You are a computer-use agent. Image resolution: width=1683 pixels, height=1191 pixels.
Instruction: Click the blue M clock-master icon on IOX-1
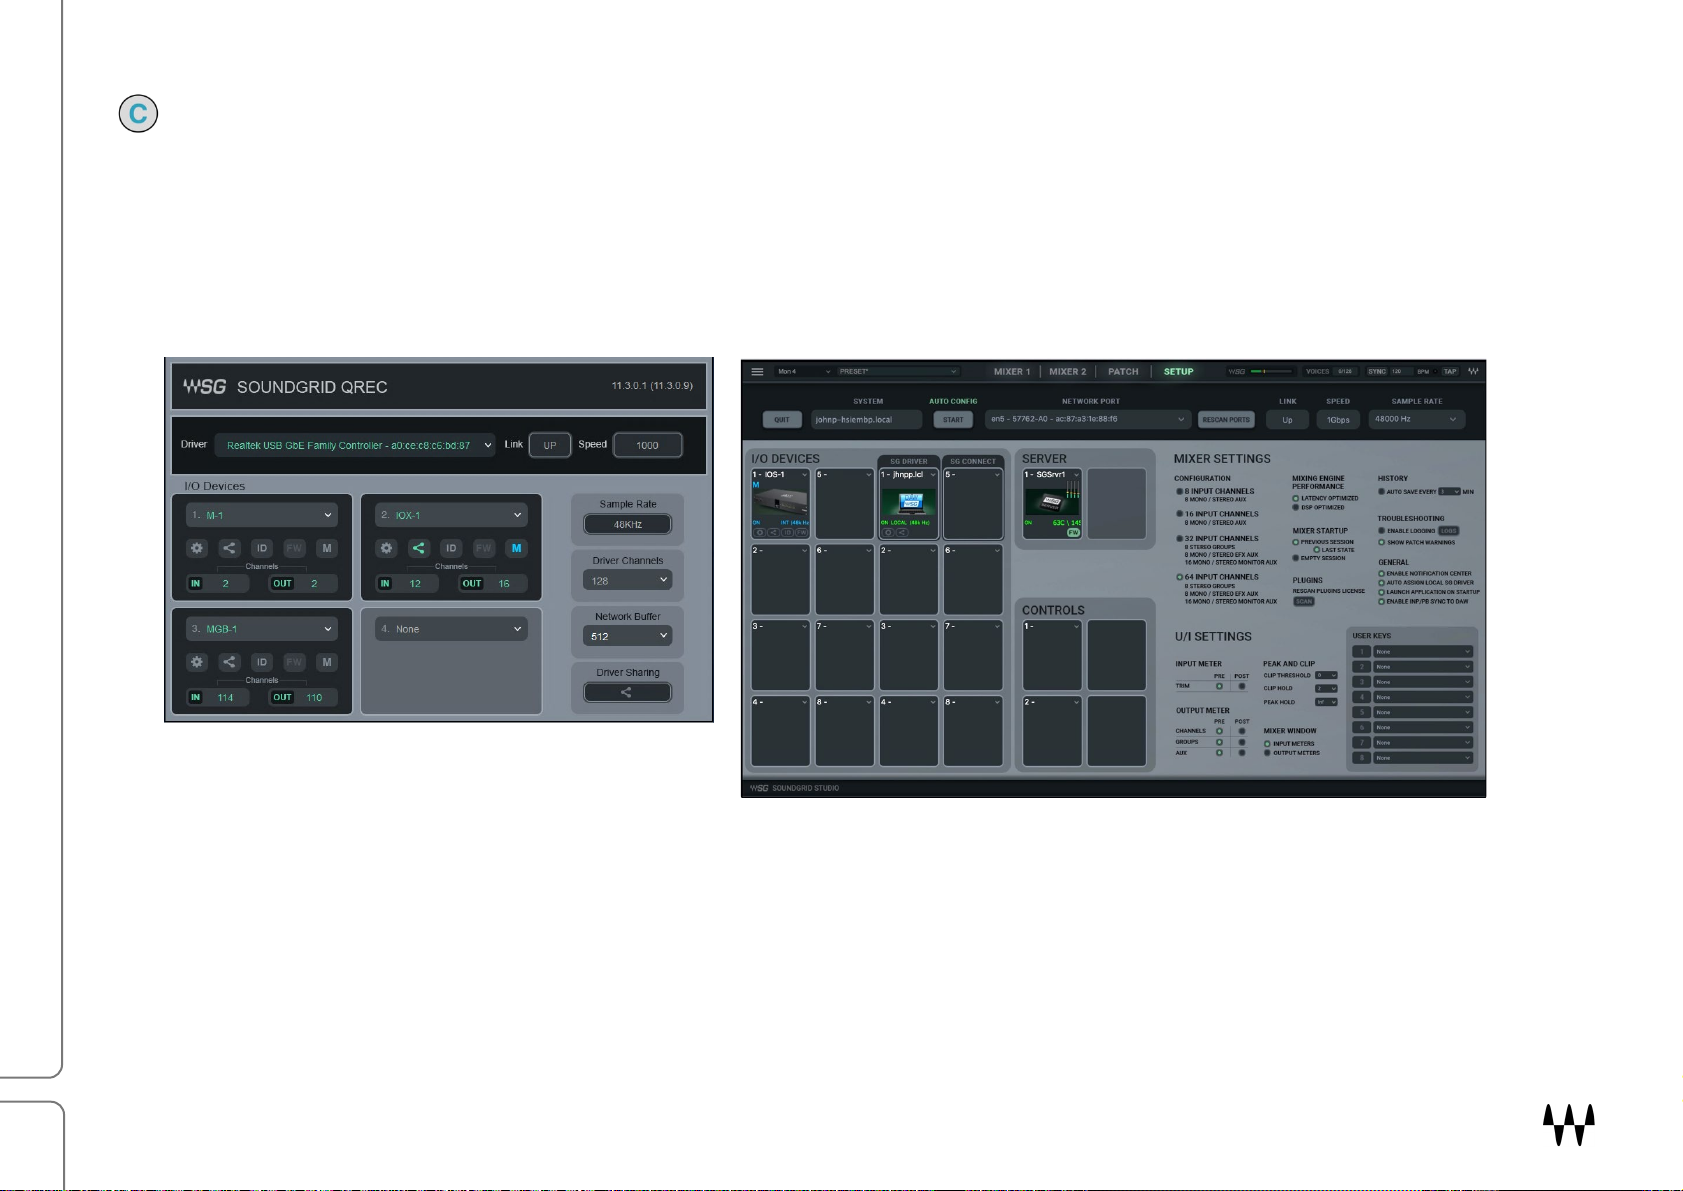click(516, 548)
